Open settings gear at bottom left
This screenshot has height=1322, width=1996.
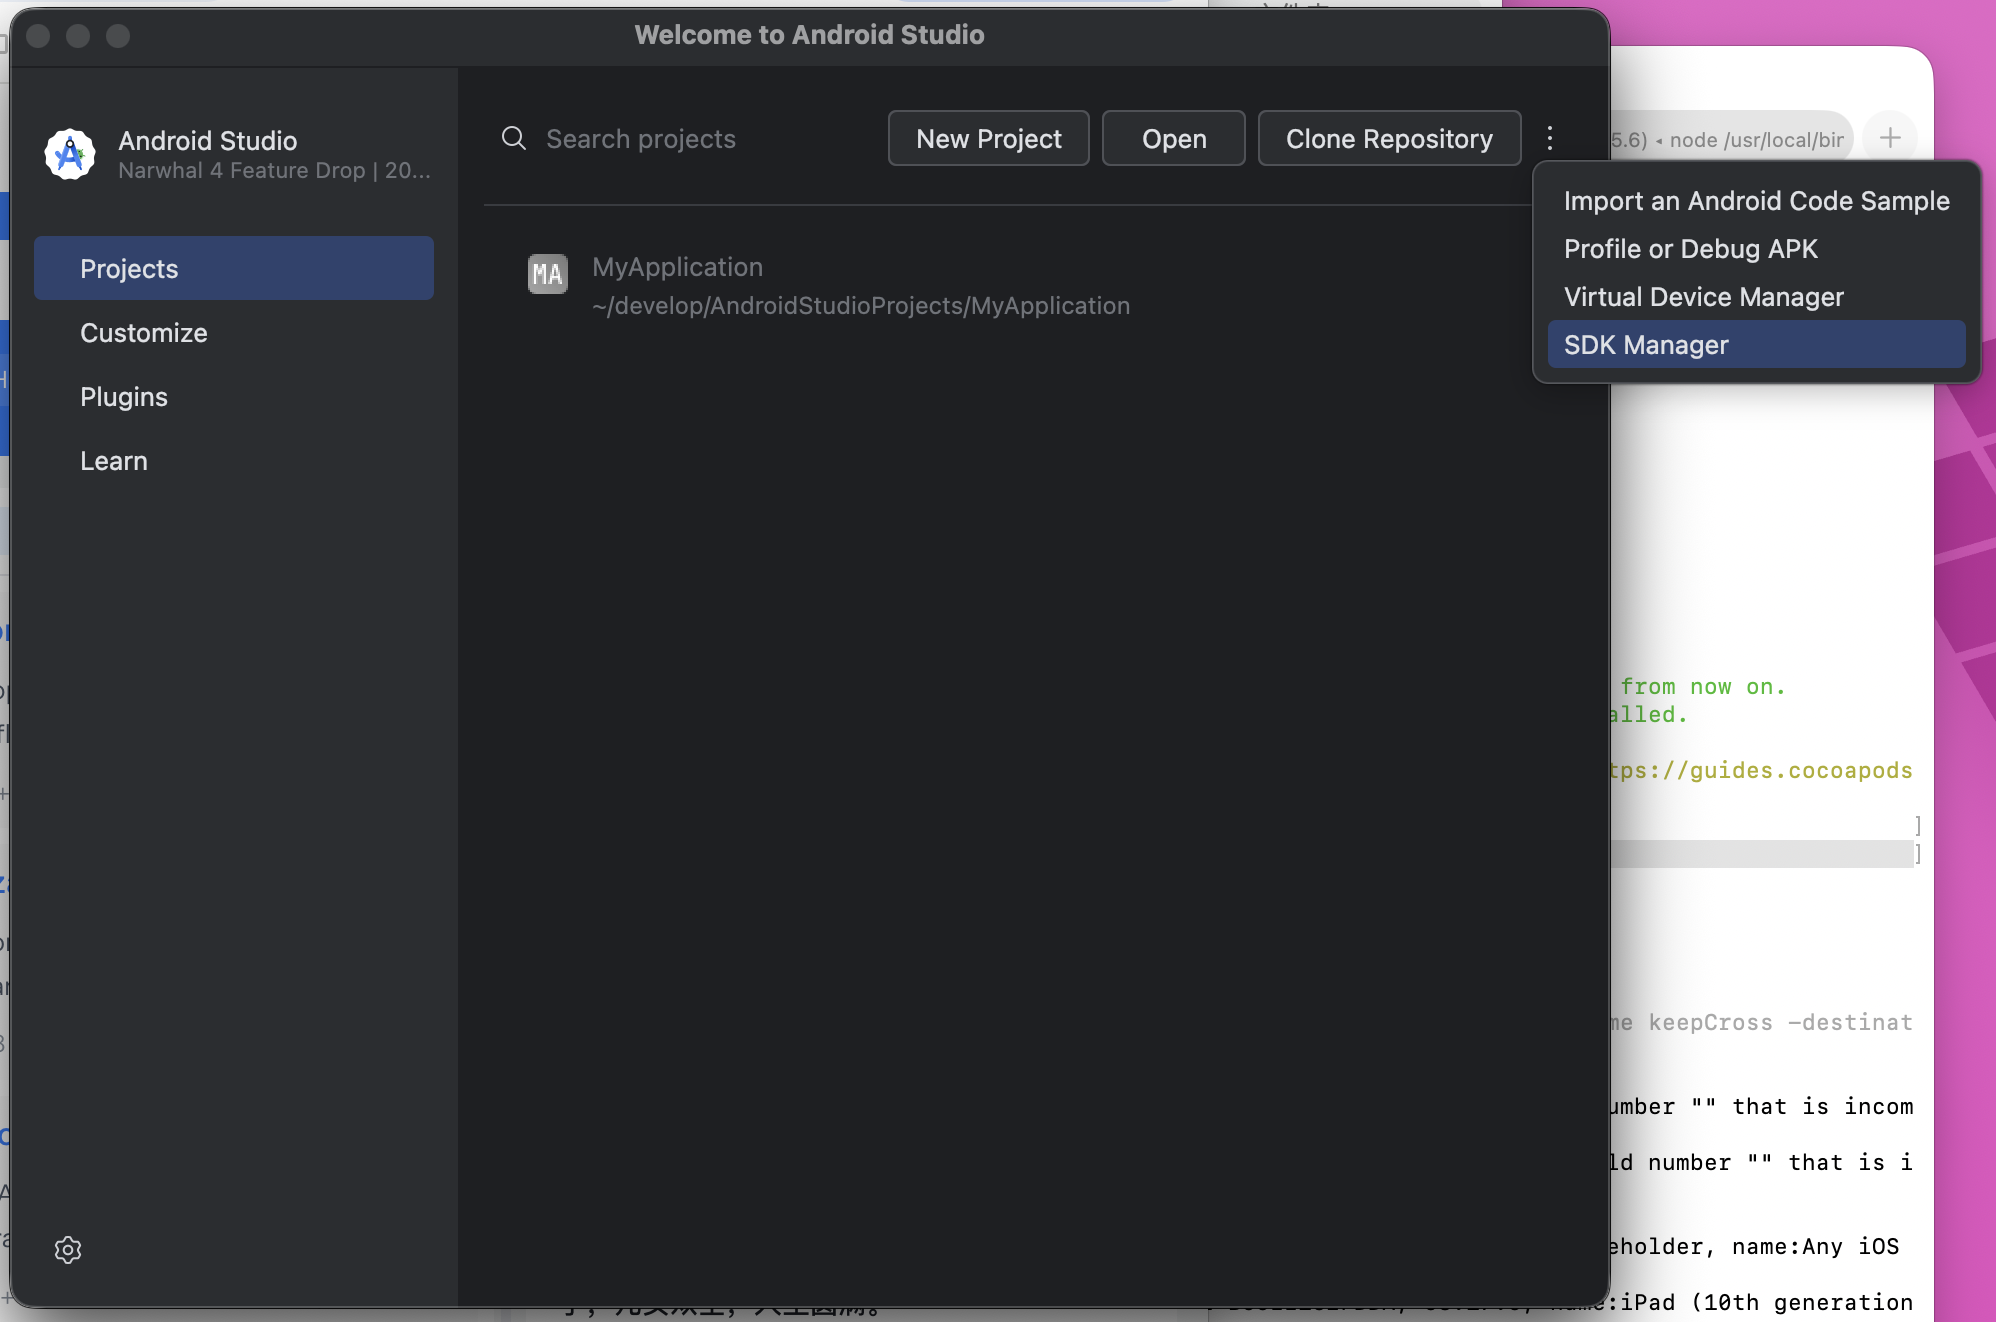point(68,1249)
